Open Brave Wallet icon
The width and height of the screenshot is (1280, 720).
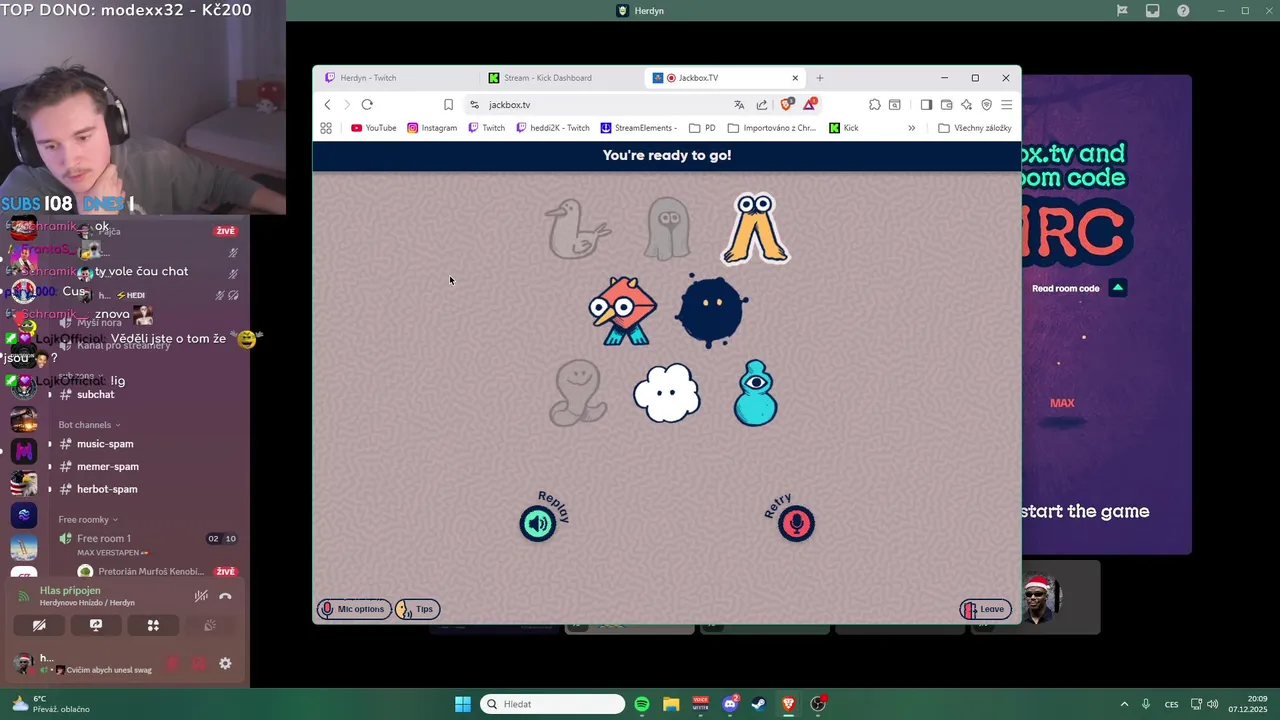coord(946,105)
